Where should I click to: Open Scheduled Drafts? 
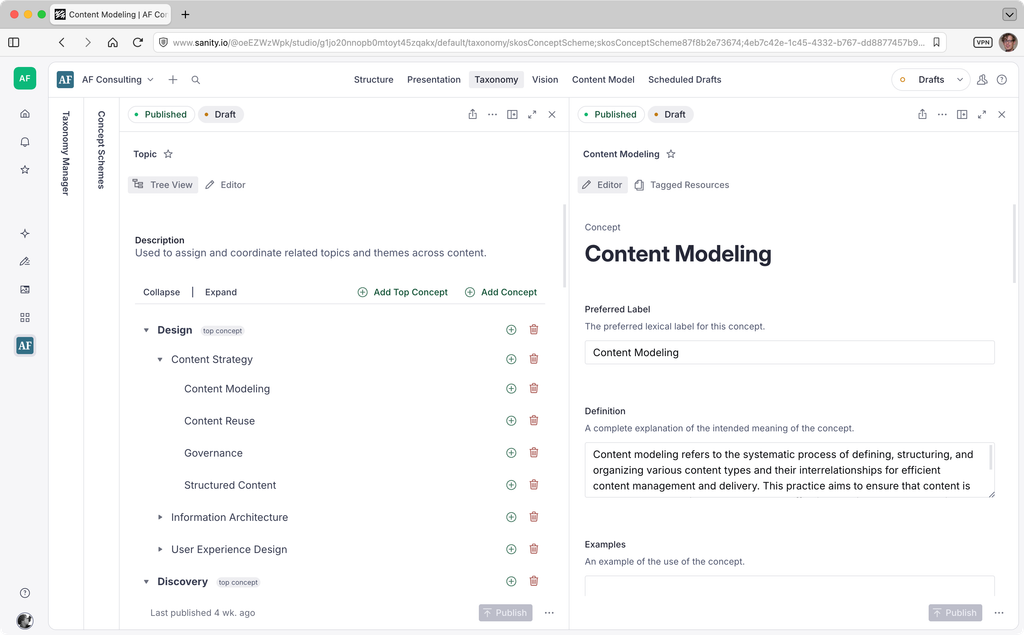(684, 80)
